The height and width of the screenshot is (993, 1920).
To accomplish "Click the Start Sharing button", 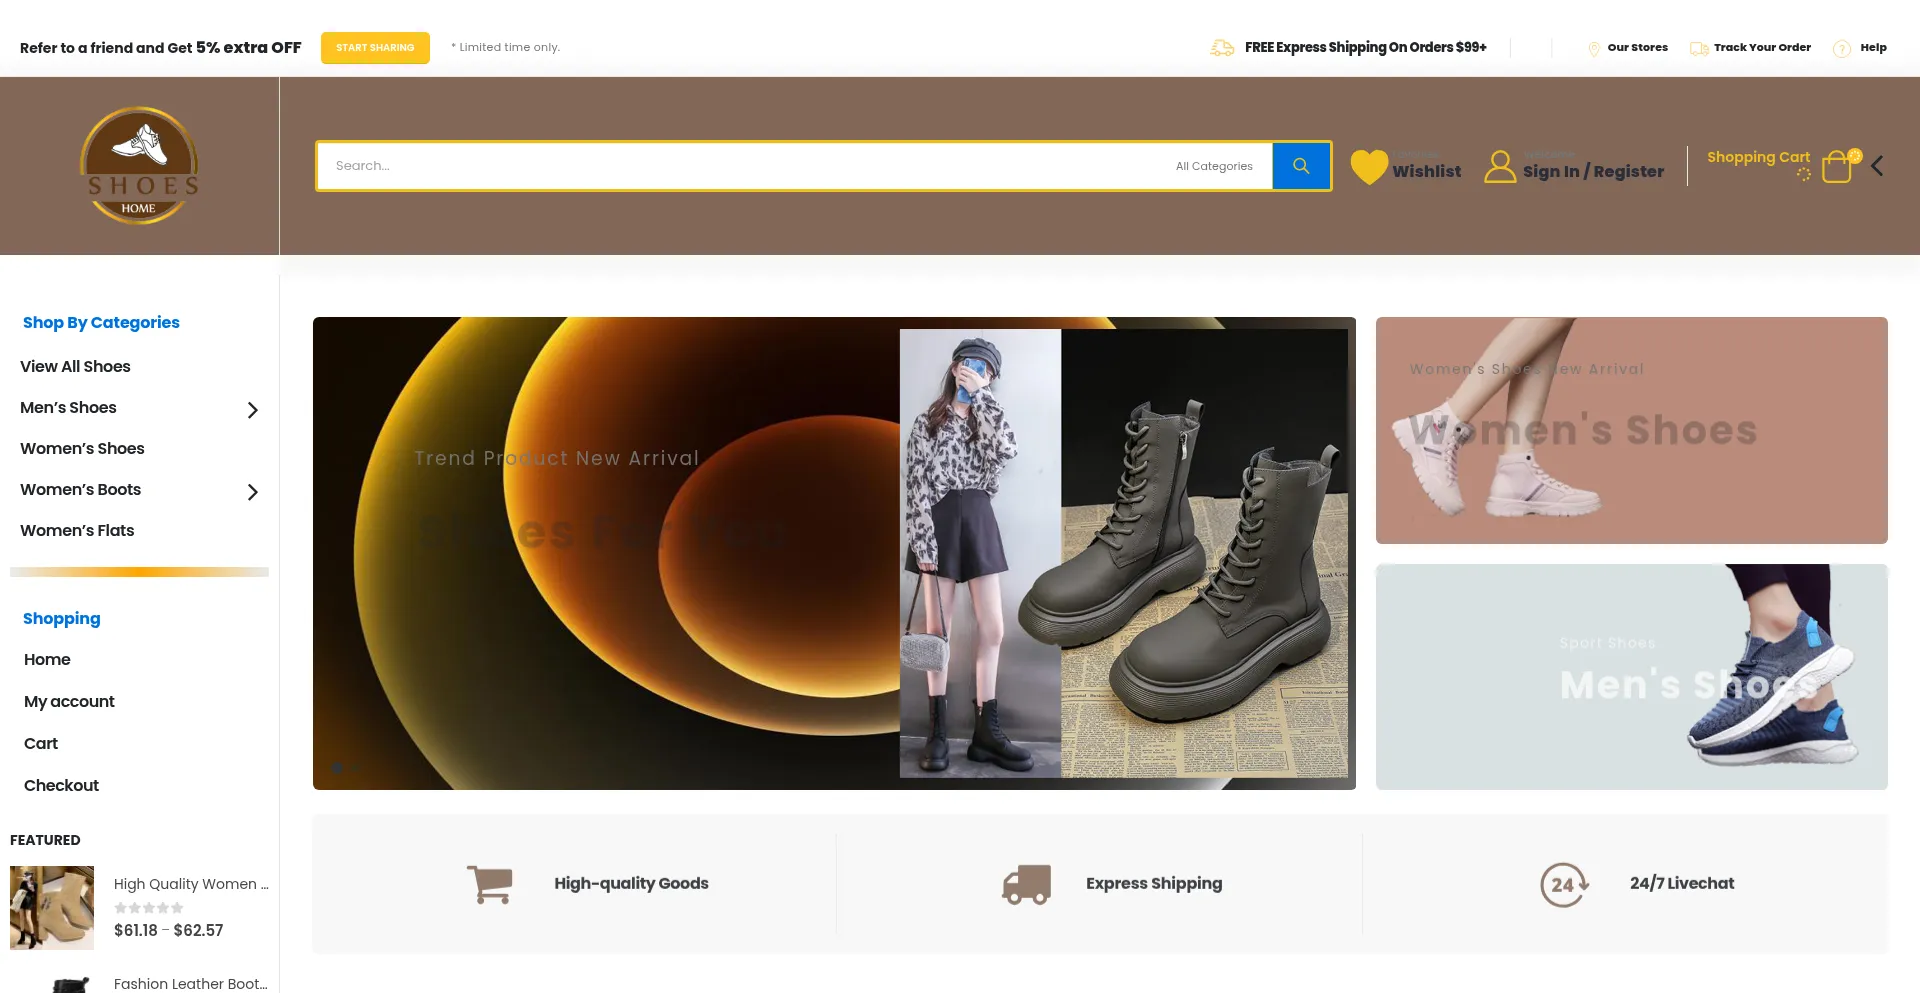I will [x=375, y=48].
